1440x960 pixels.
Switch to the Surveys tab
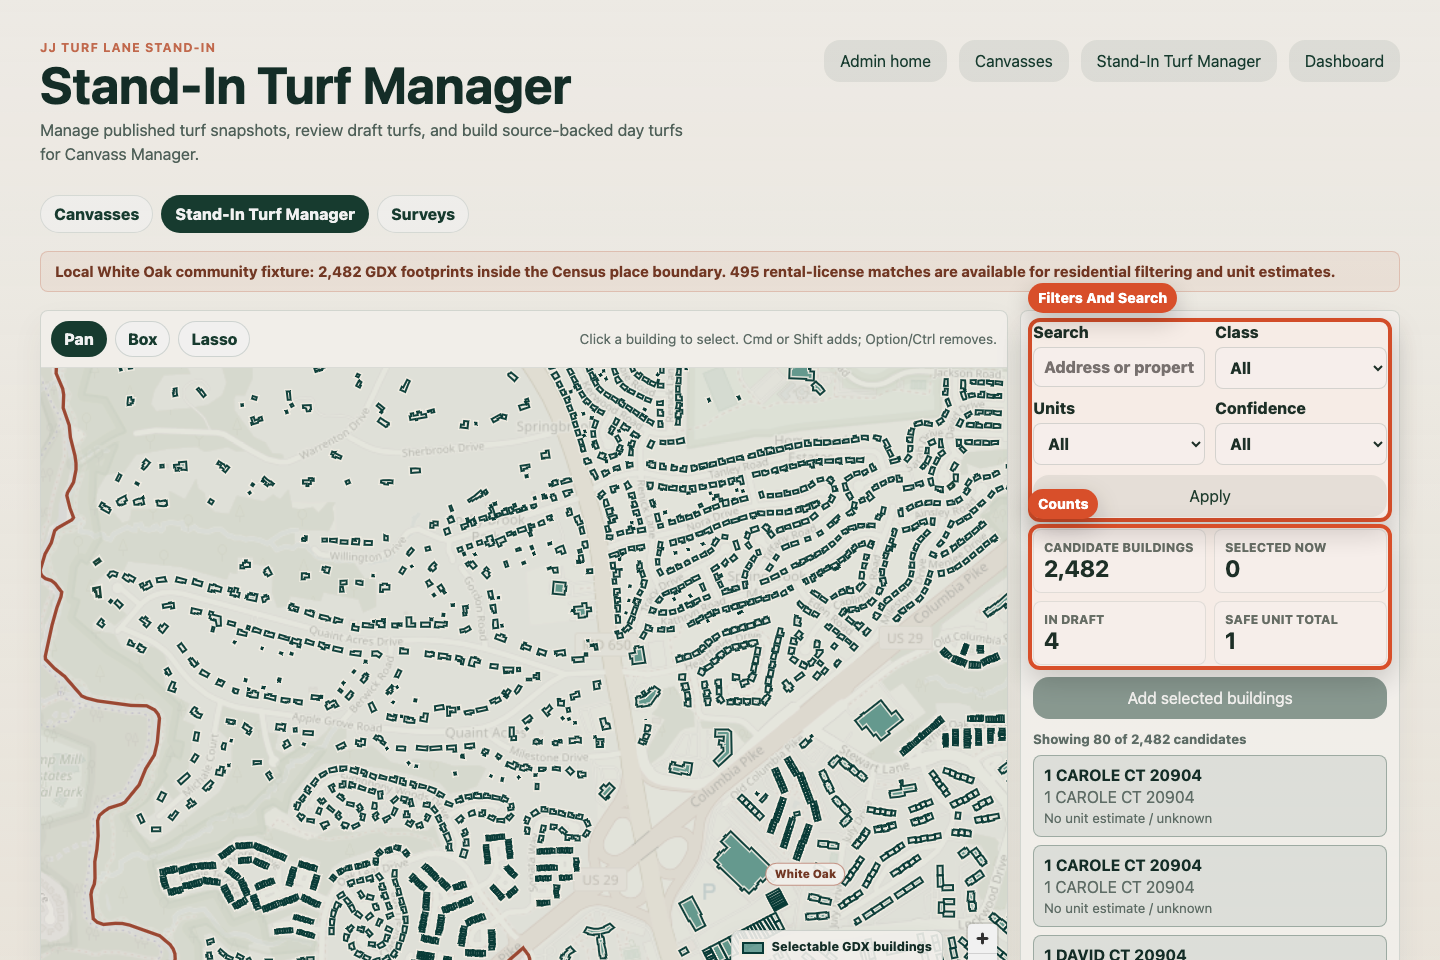click(423, 214)
